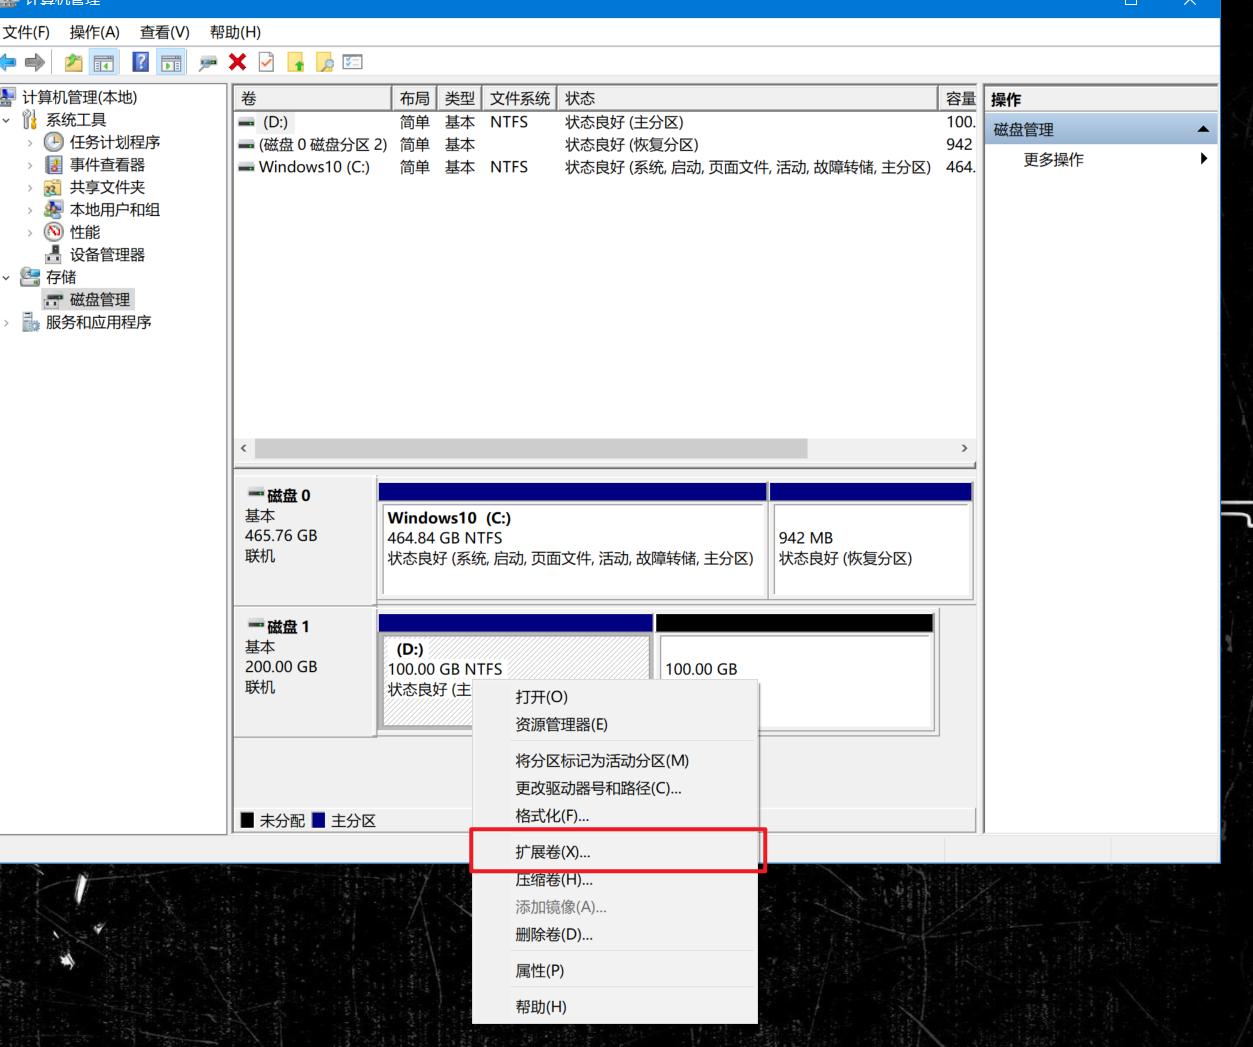Click the Up one level folder icon

74,63
